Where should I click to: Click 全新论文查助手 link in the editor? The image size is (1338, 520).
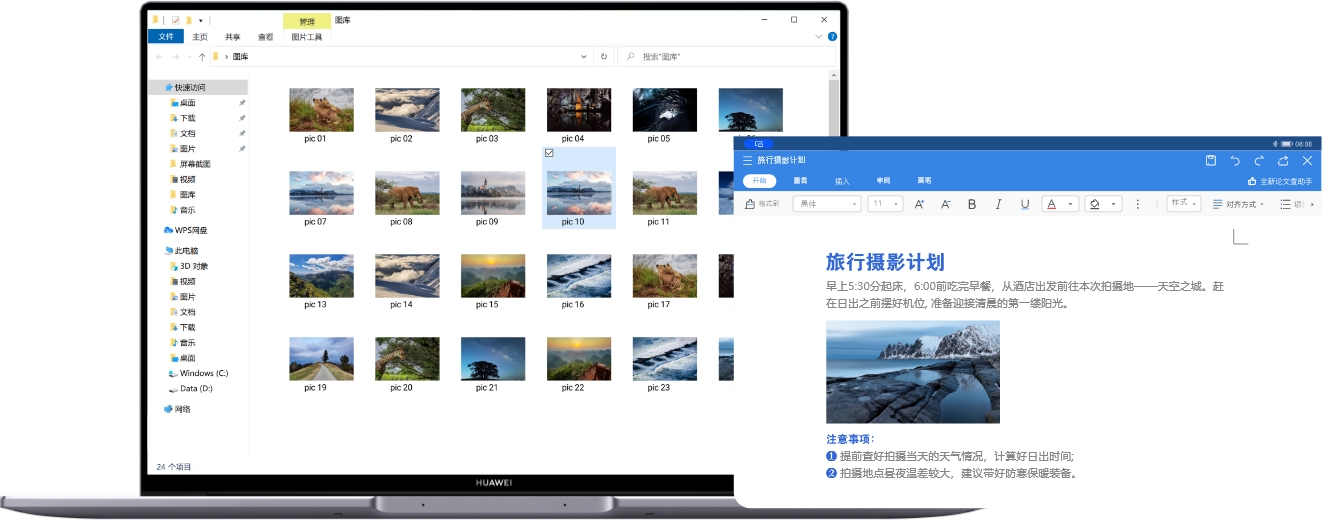point(1280,182)
